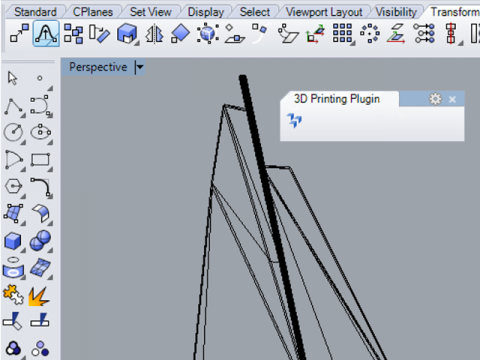Select the Group objects tool

pyautogui.click(x=13, y=349)
